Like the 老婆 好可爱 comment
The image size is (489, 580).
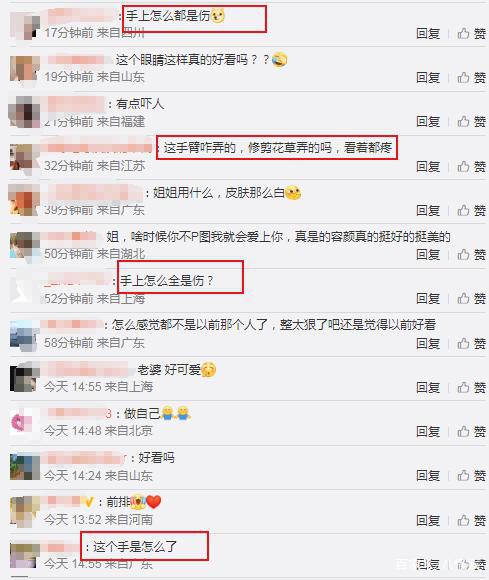pyautogui.click(x=471, y=387)
